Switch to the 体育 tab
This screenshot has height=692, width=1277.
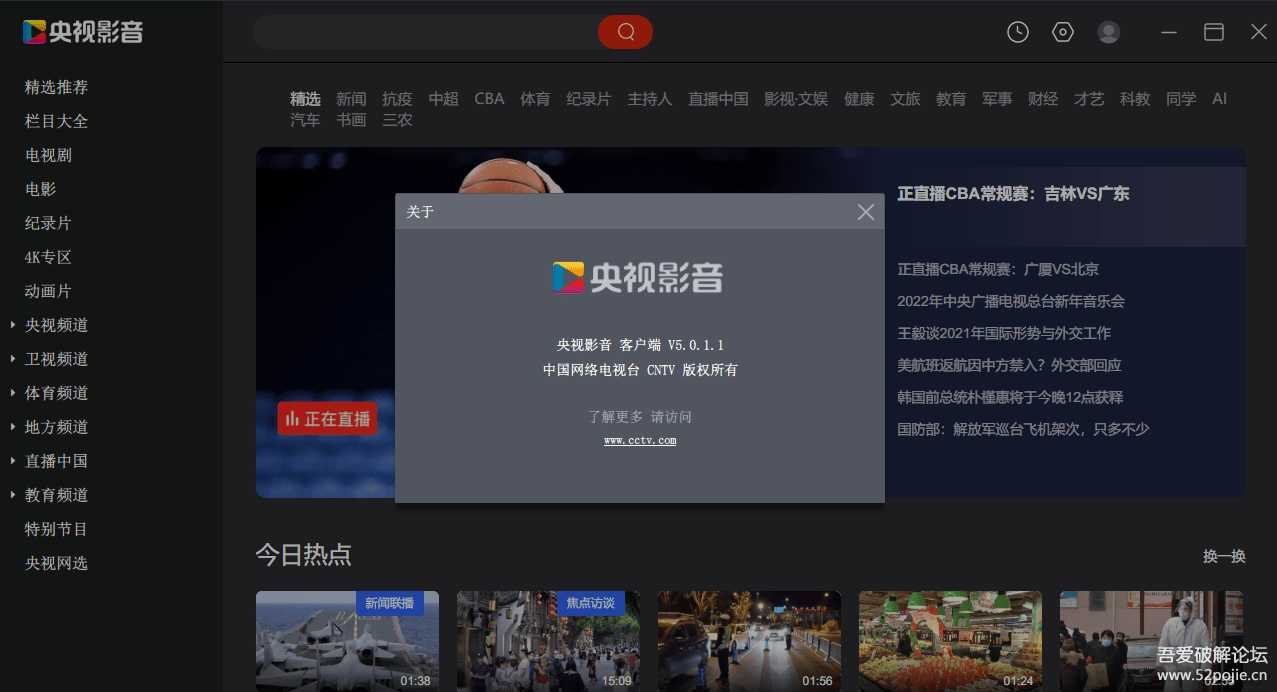click(535, 99)
